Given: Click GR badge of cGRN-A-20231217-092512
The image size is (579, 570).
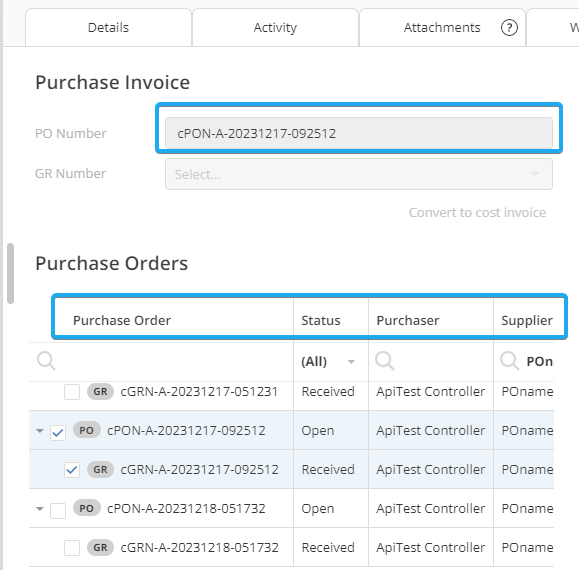Looking at the screenshot, I should [x=100, y=470].
